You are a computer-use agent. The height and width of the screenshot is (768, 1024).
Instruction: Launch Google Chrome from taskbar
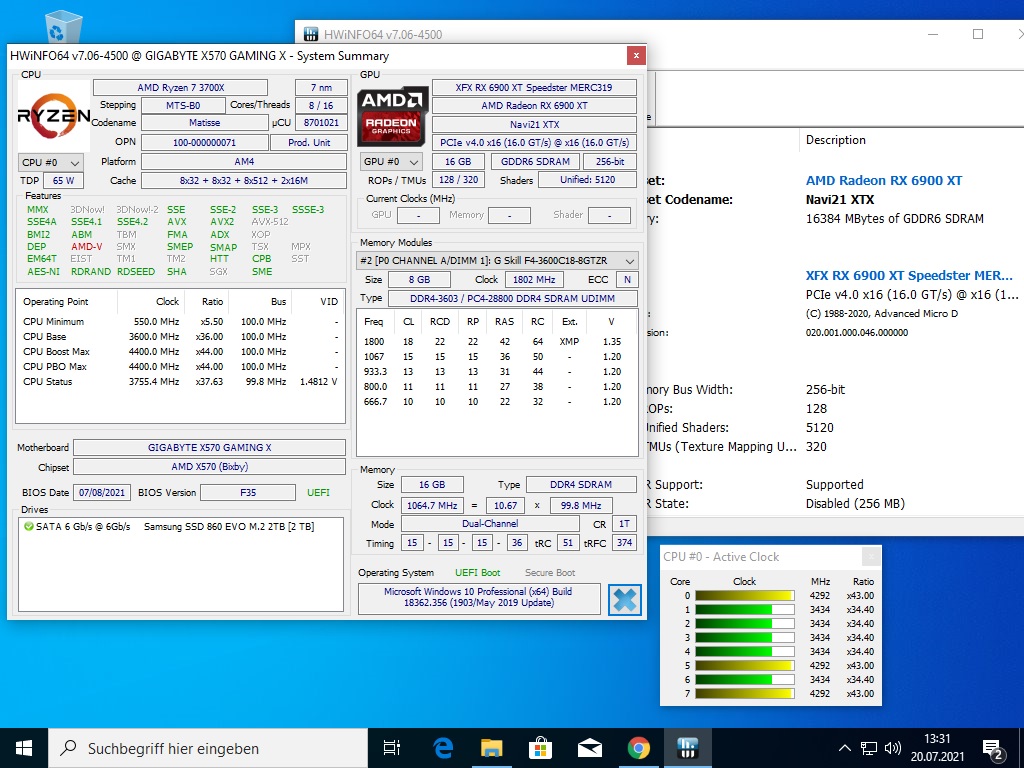point(639,748)
